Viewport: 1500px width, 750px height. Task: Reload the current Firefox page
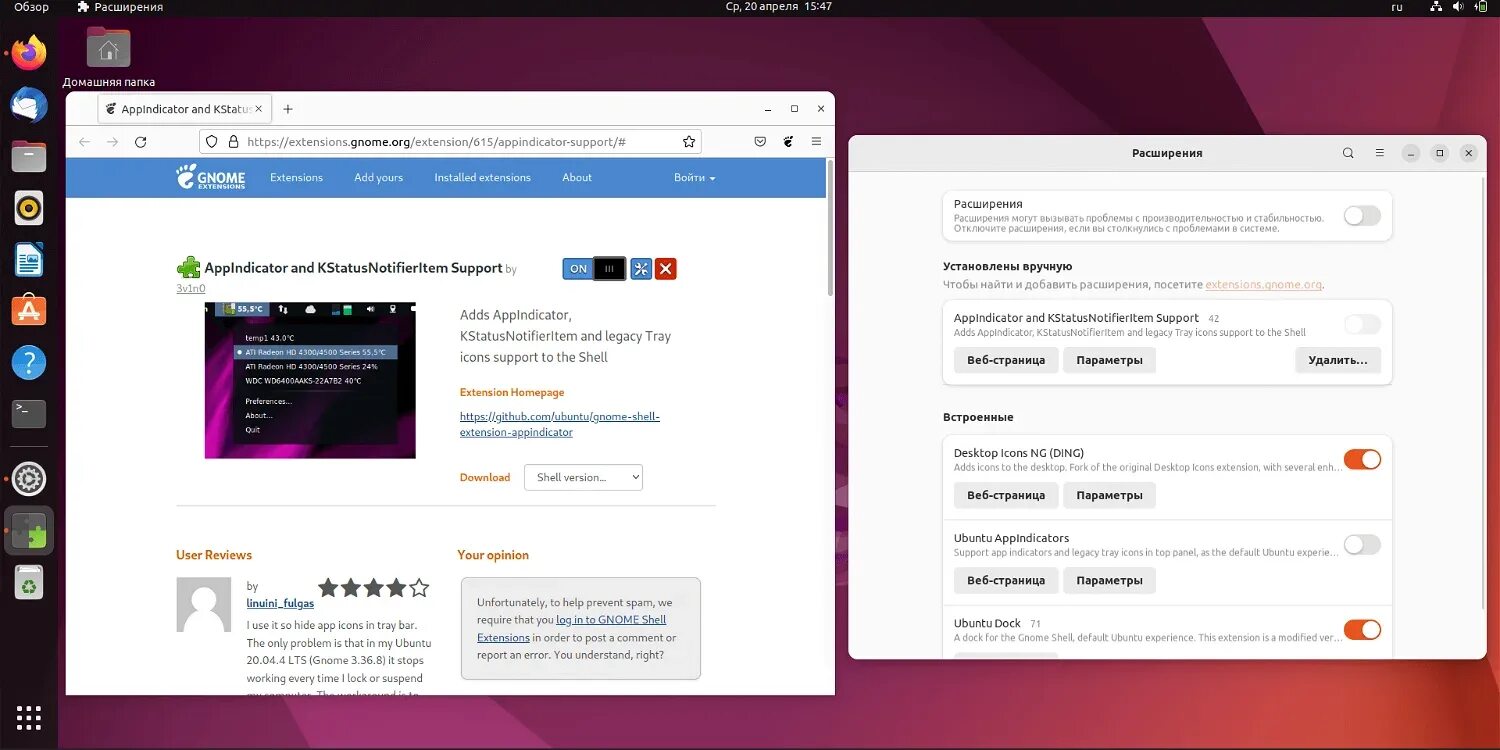[141, 142]
